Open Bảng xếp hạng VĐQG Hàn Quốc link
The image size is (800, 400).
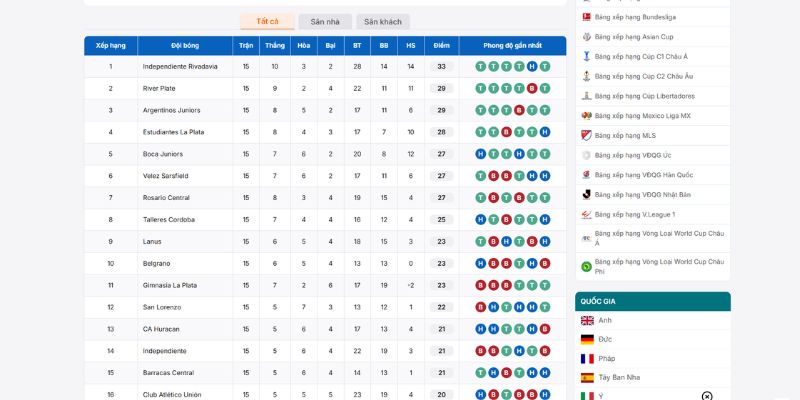644,175
